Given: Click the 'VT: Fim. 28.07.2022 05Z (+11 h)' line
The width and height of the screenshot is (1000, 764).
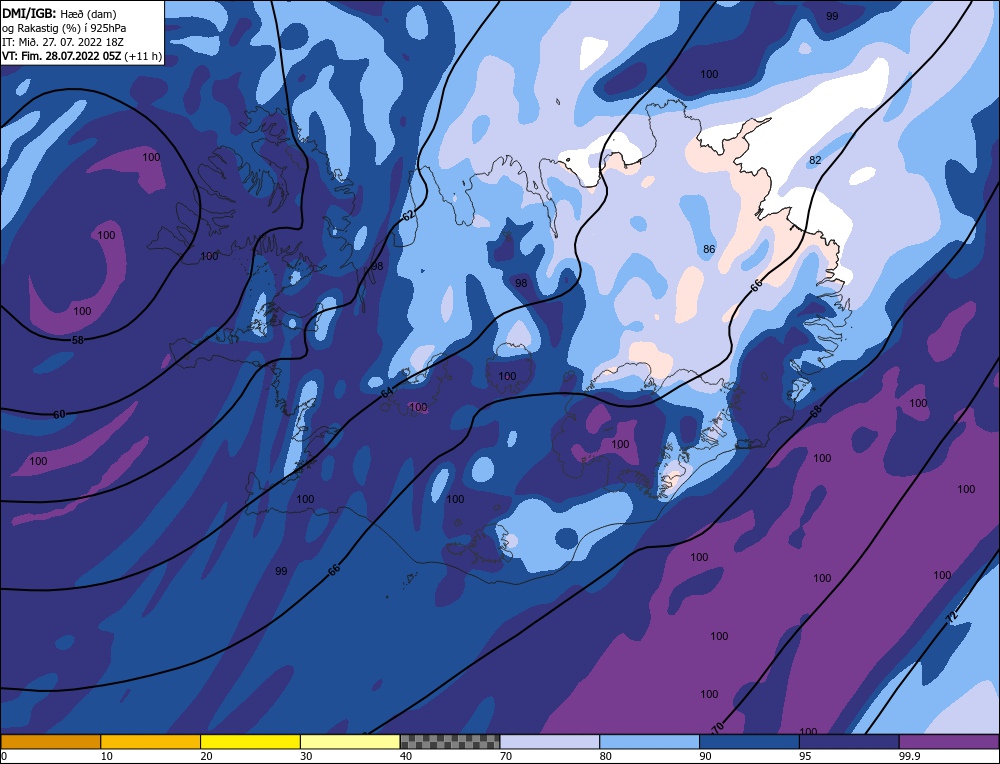Looking at the screenshot, I should 82,56.
